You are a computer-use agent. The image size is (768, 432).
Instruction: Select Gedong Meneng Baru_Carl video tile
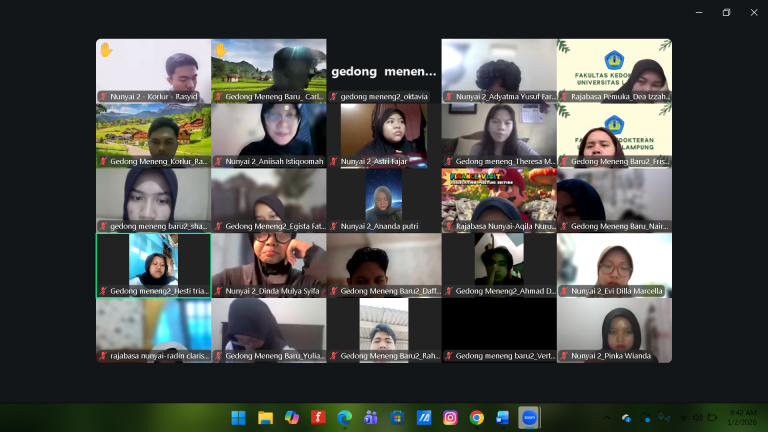point(269,71)
